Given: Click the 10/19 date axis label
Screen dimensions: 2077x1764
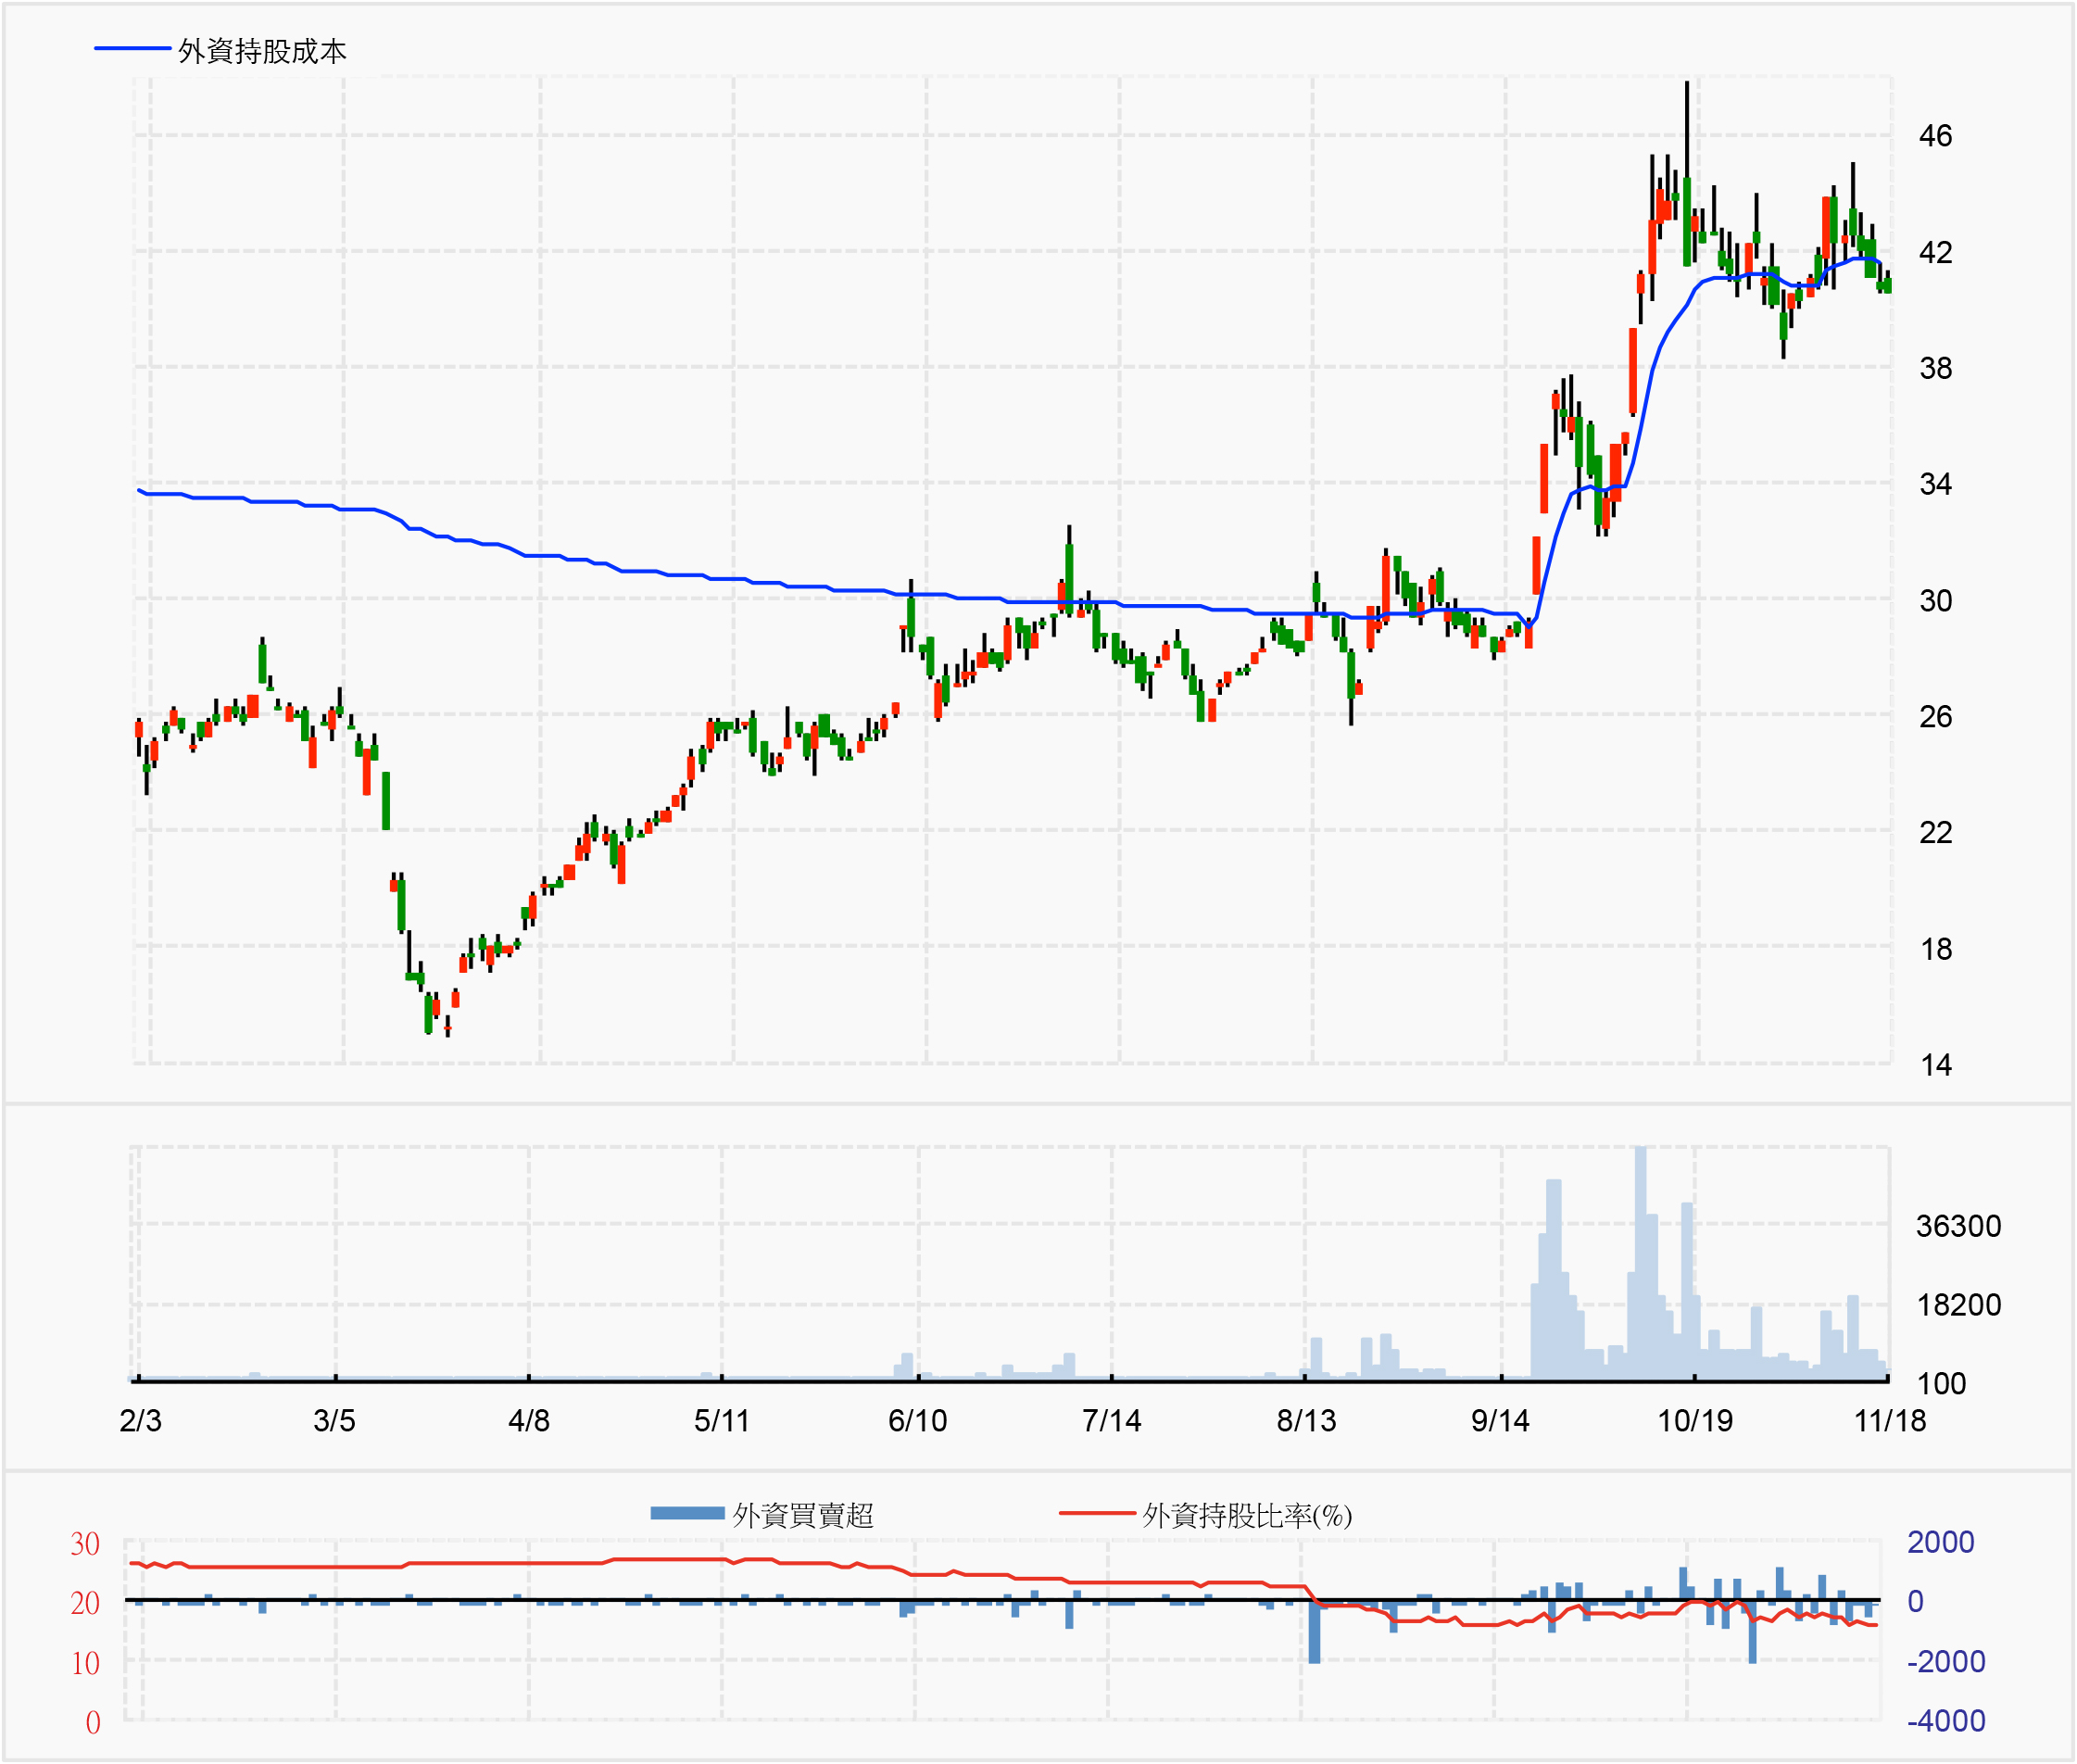Looking at the screenshot, I should (1695, 1420).
